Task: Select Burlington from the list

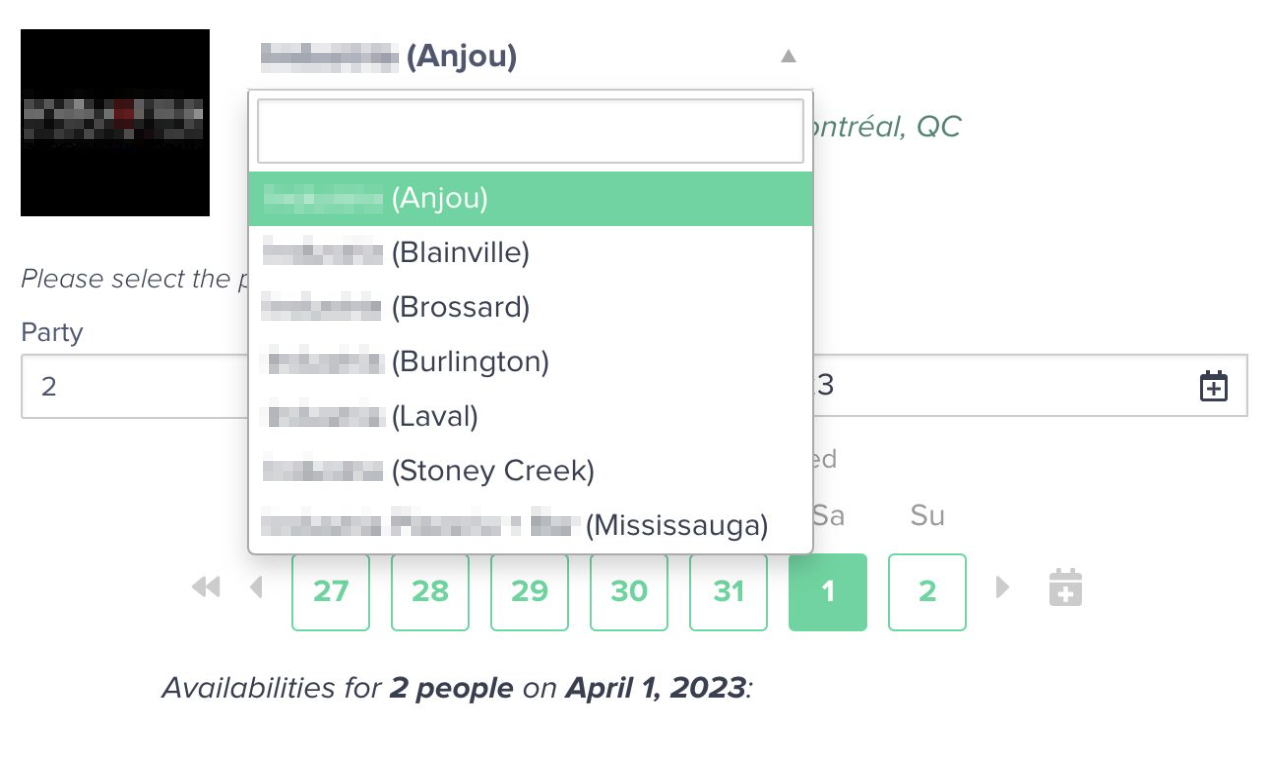Action: [x=530, y=361]
